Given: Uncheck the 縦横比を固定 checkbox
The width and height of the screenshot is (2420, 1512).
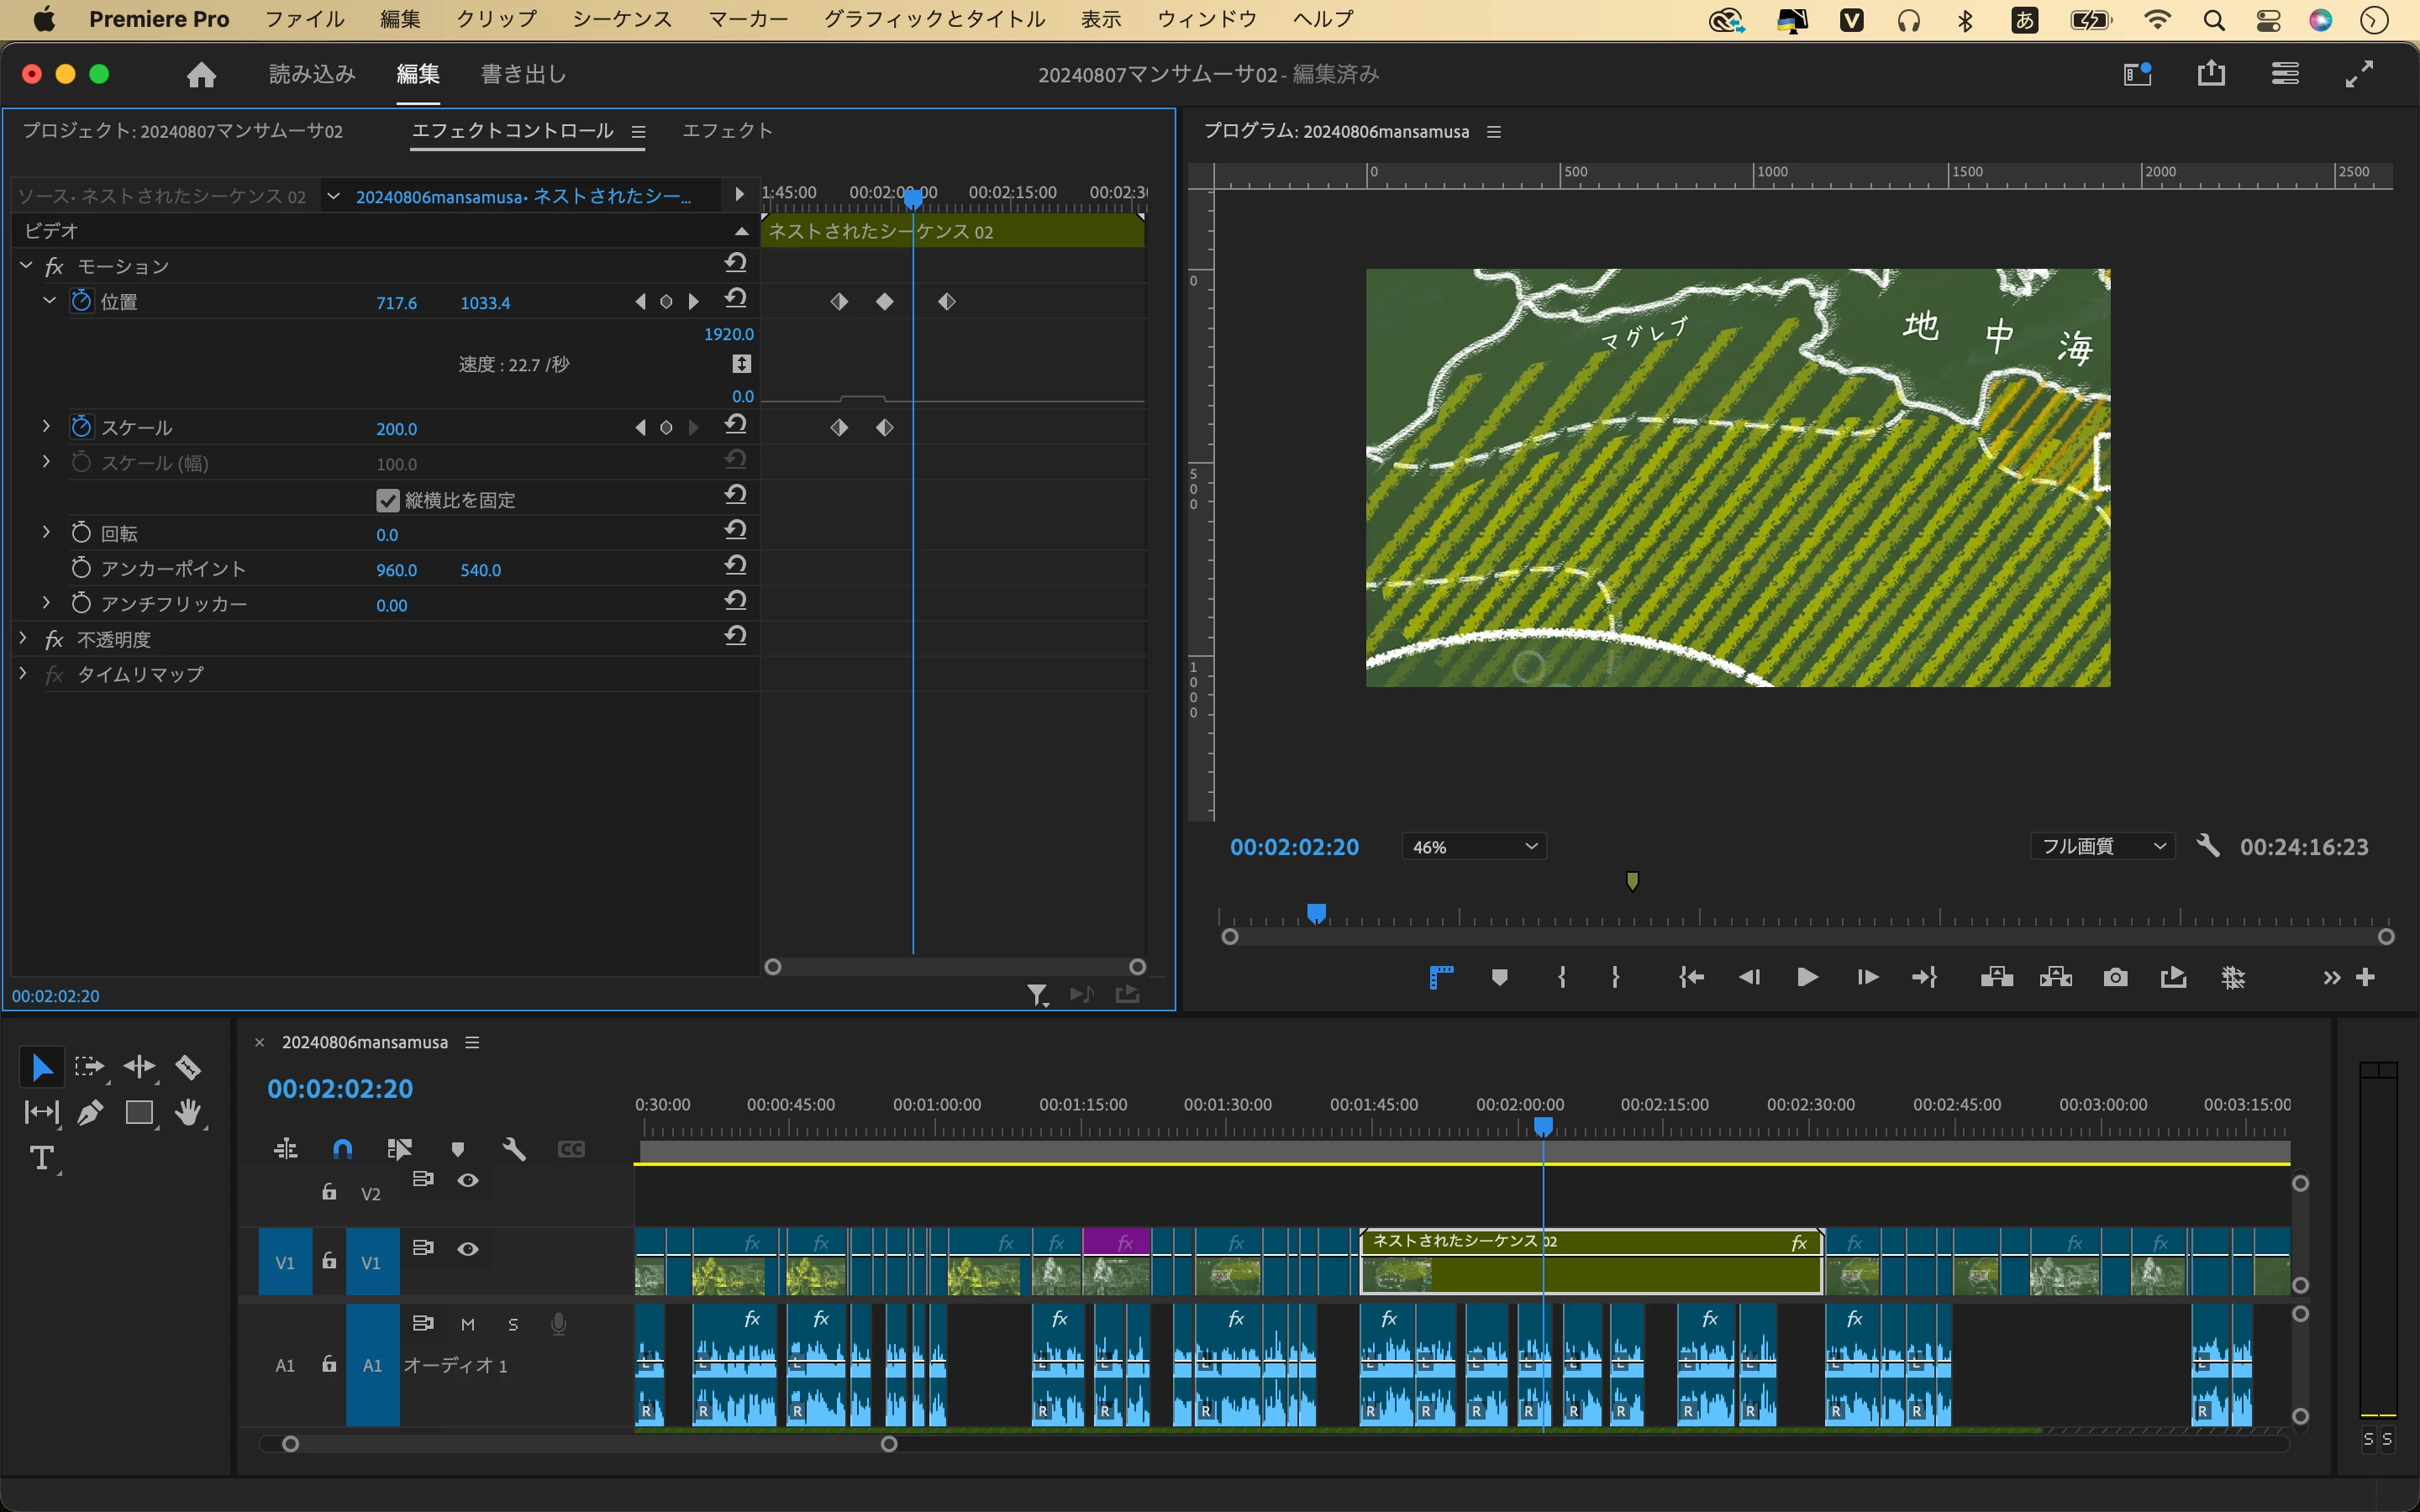Looking at the screenshot, I should coord(388,500).
